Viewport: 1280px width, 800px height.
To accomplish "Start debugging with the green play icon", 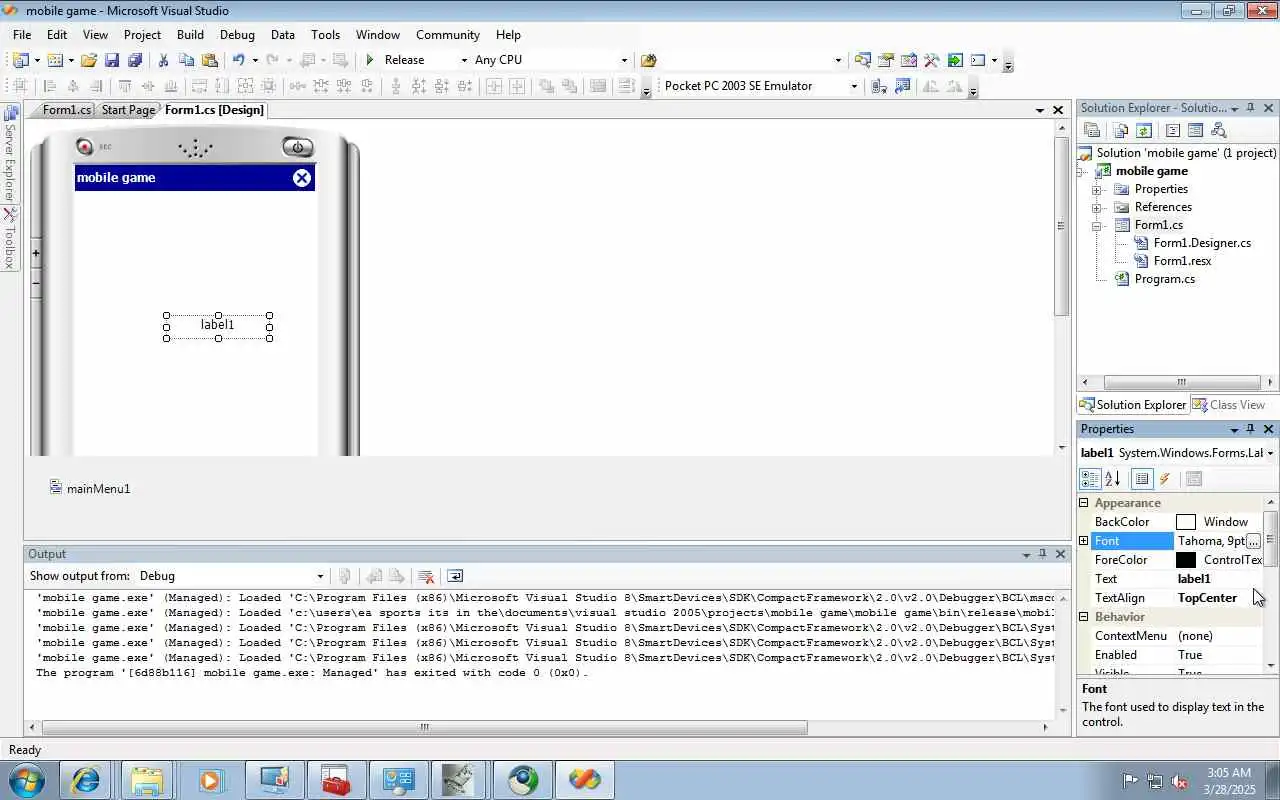I will [x=370, y=60].
